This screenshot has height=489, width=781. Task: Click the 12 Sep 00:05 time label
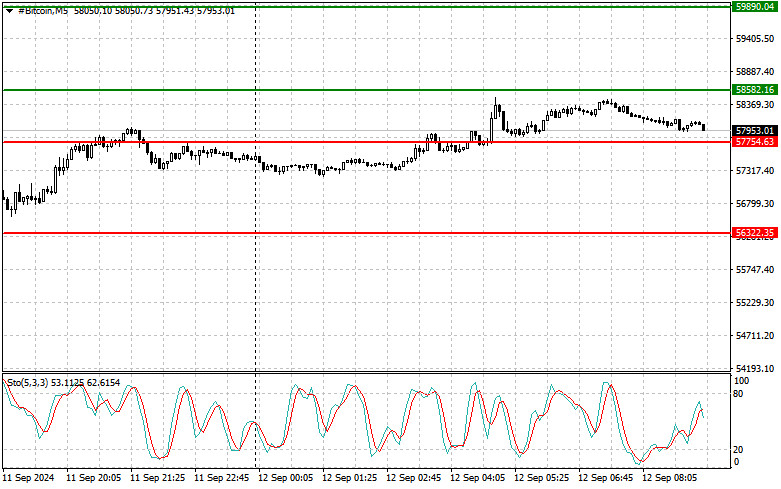[x=285, y=478]
